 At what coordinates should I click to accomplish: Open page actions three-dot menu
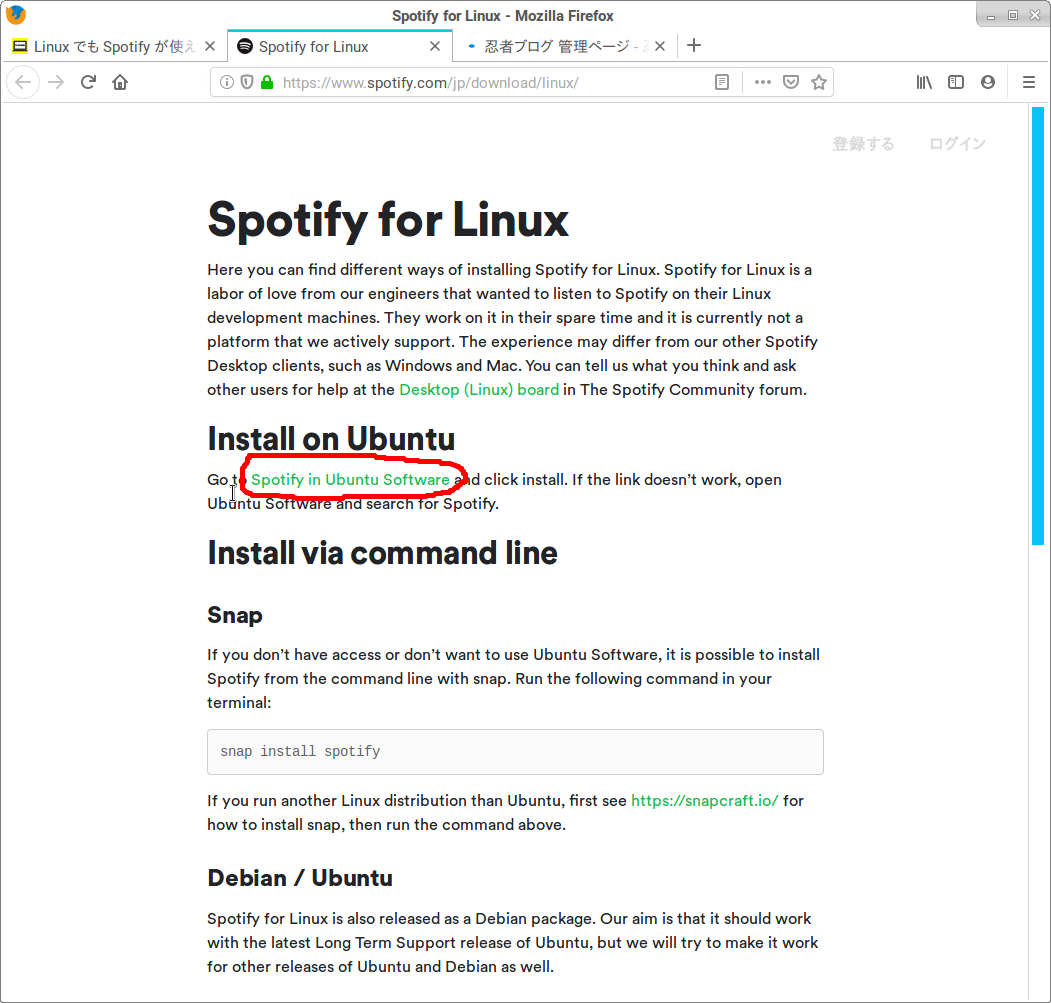(763, 82)
